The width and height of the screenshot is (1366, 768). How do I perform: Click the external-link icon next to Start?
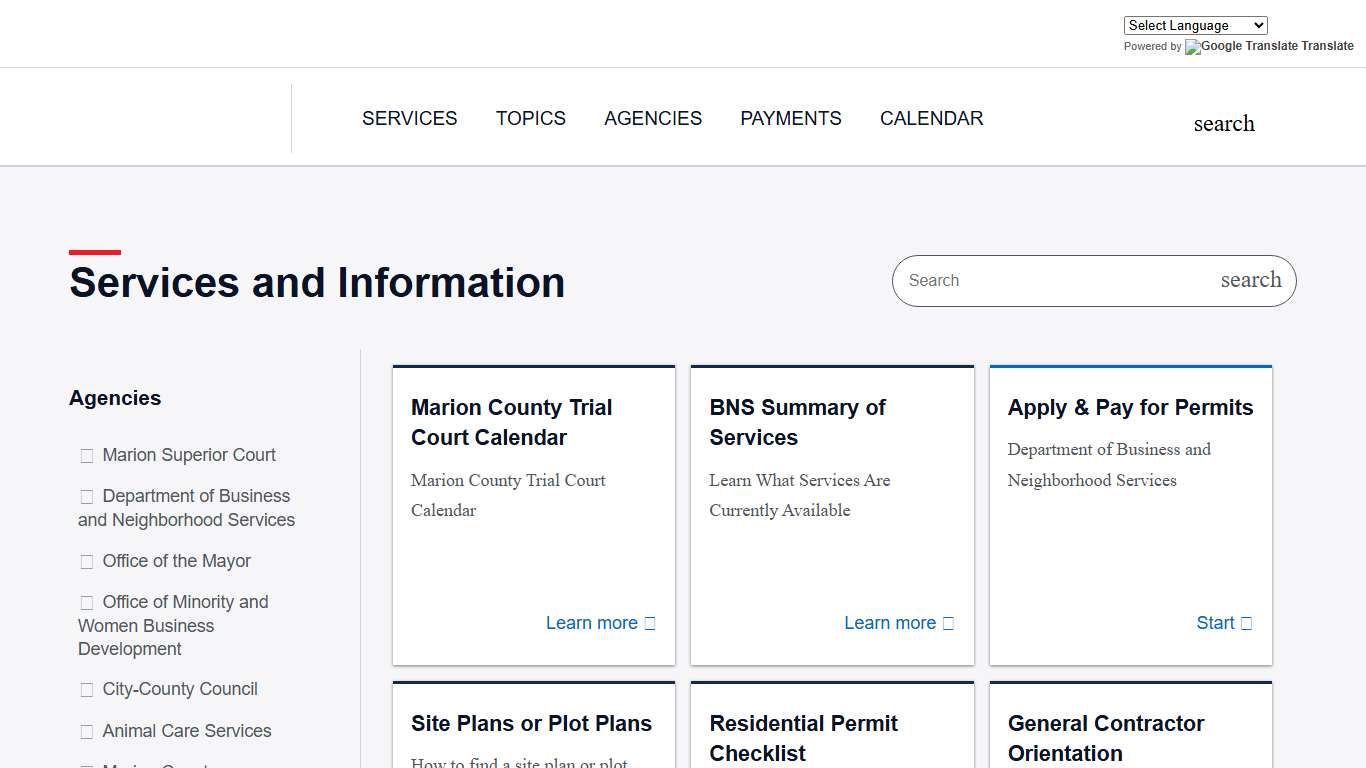1248,622
